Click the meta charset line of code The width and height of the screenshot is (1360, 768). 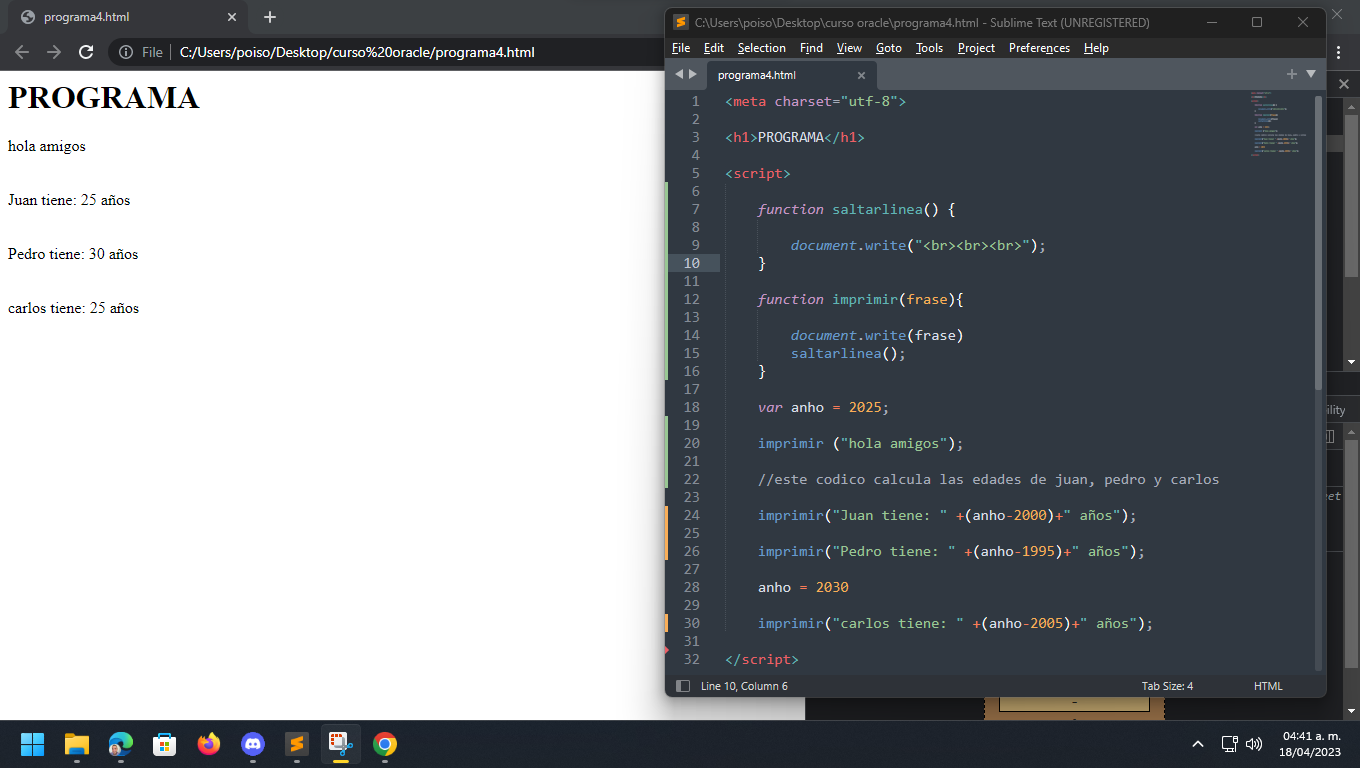tap(816, 101)
